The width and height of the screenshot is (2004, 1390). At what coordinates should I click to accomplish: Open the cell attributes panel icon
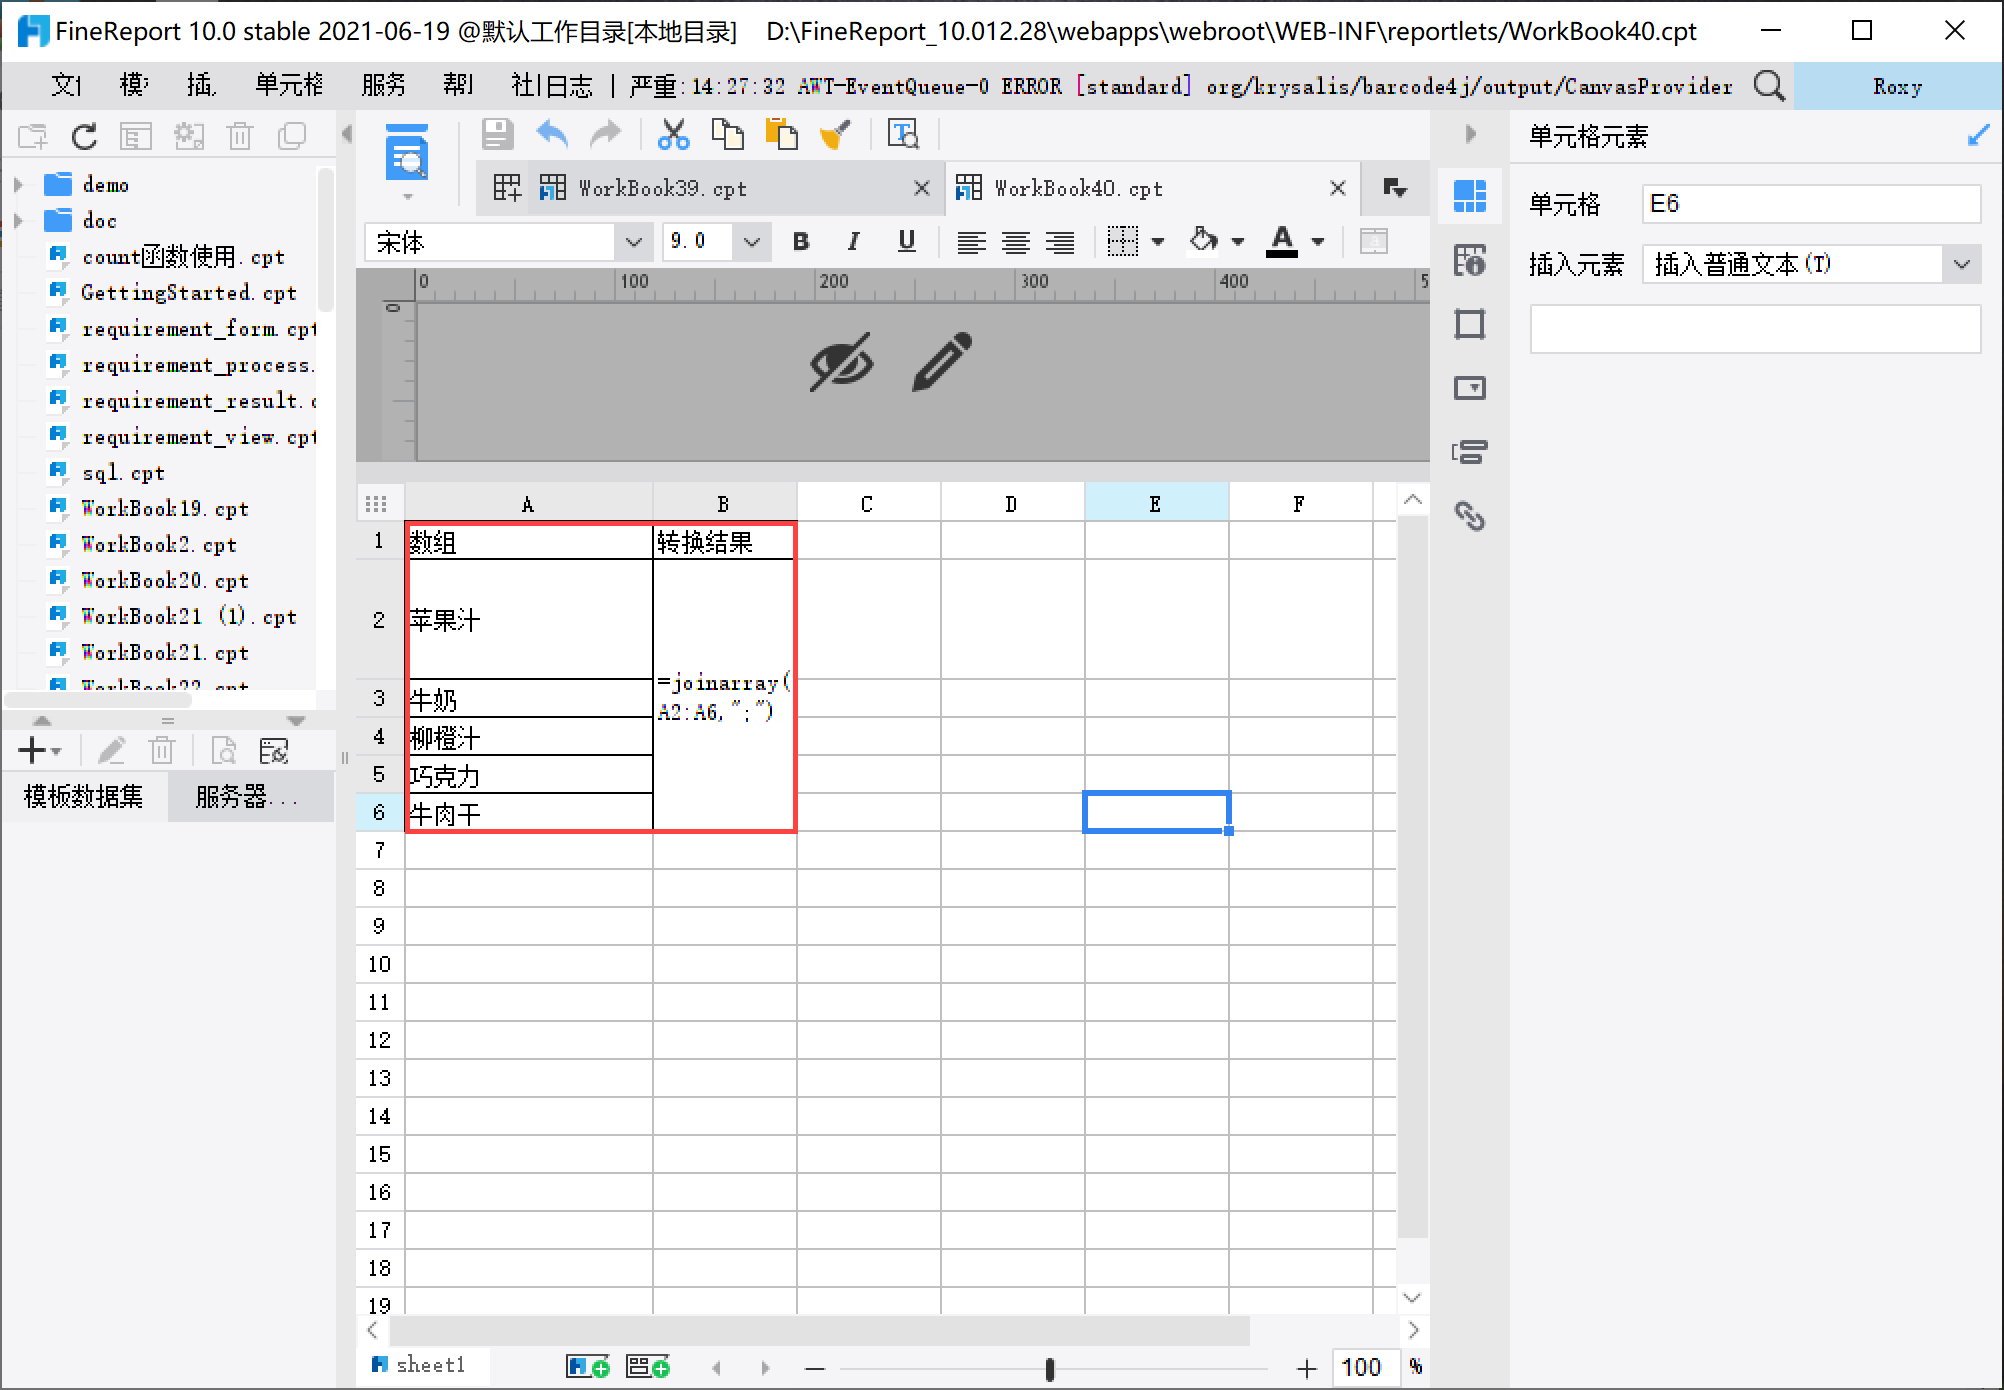[x=1469, y=260]
